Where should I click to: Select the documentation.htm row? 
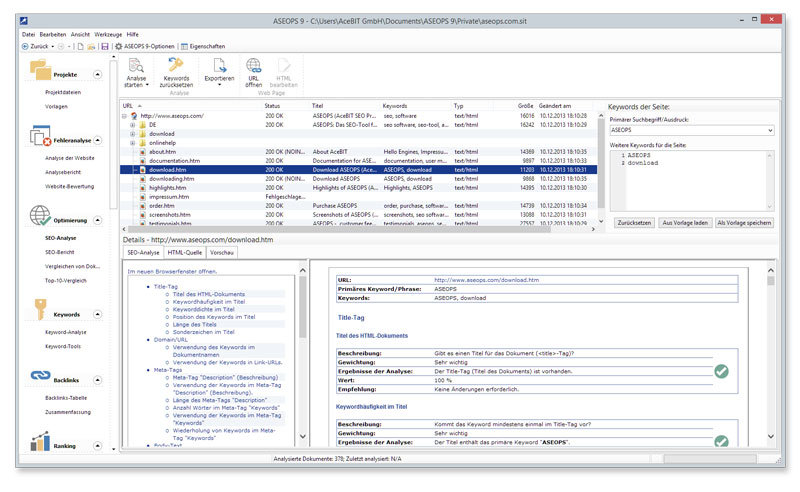[x=358, y=161]
